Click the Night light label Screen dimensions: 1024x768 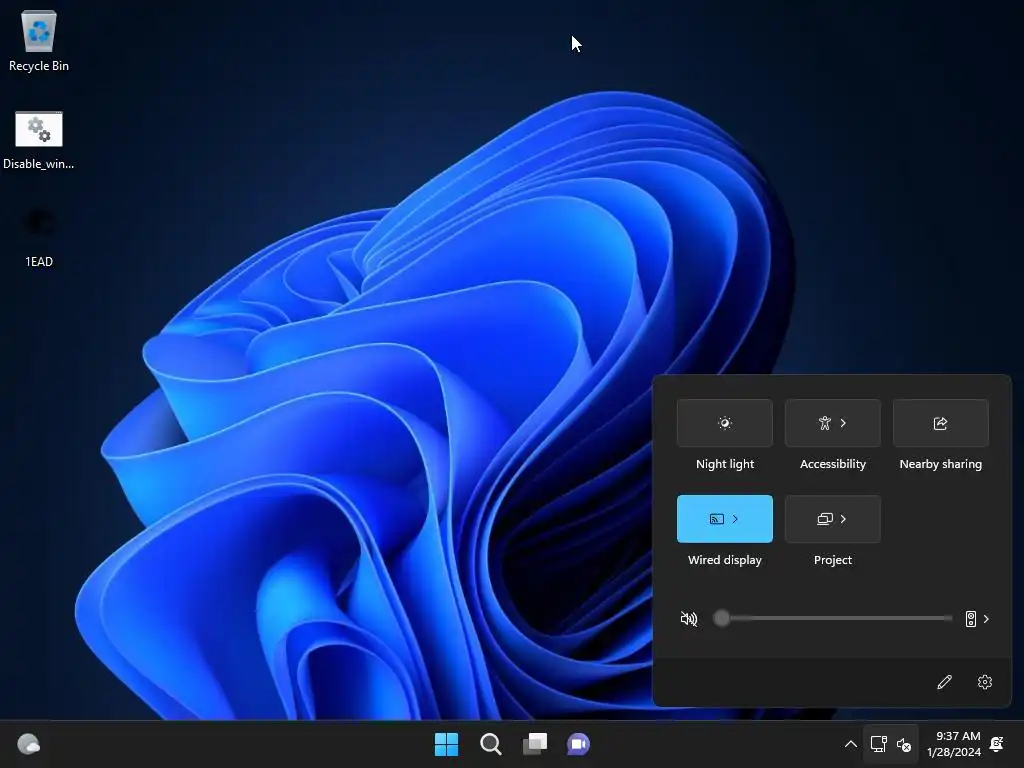point(725,464)
